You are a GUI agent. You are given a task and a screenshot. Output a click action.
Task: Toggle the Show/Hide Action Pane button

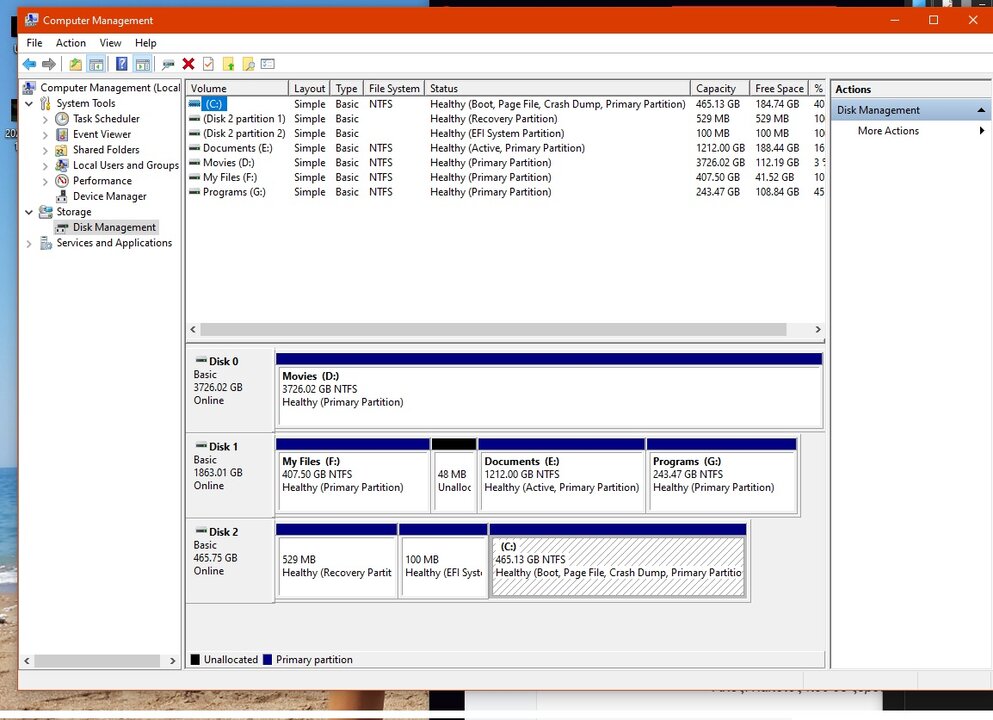tap(143, 64)
